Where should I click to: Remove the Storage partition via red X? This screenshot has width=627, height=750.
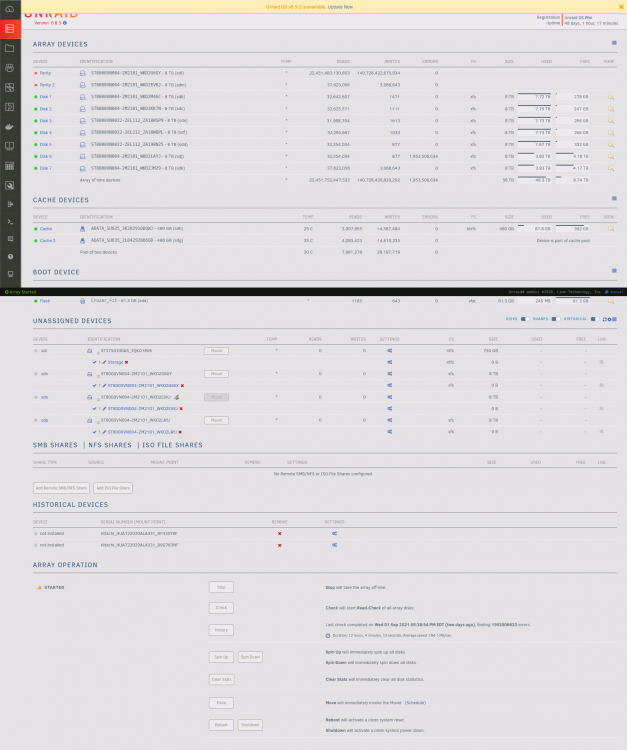click(126, 362)
